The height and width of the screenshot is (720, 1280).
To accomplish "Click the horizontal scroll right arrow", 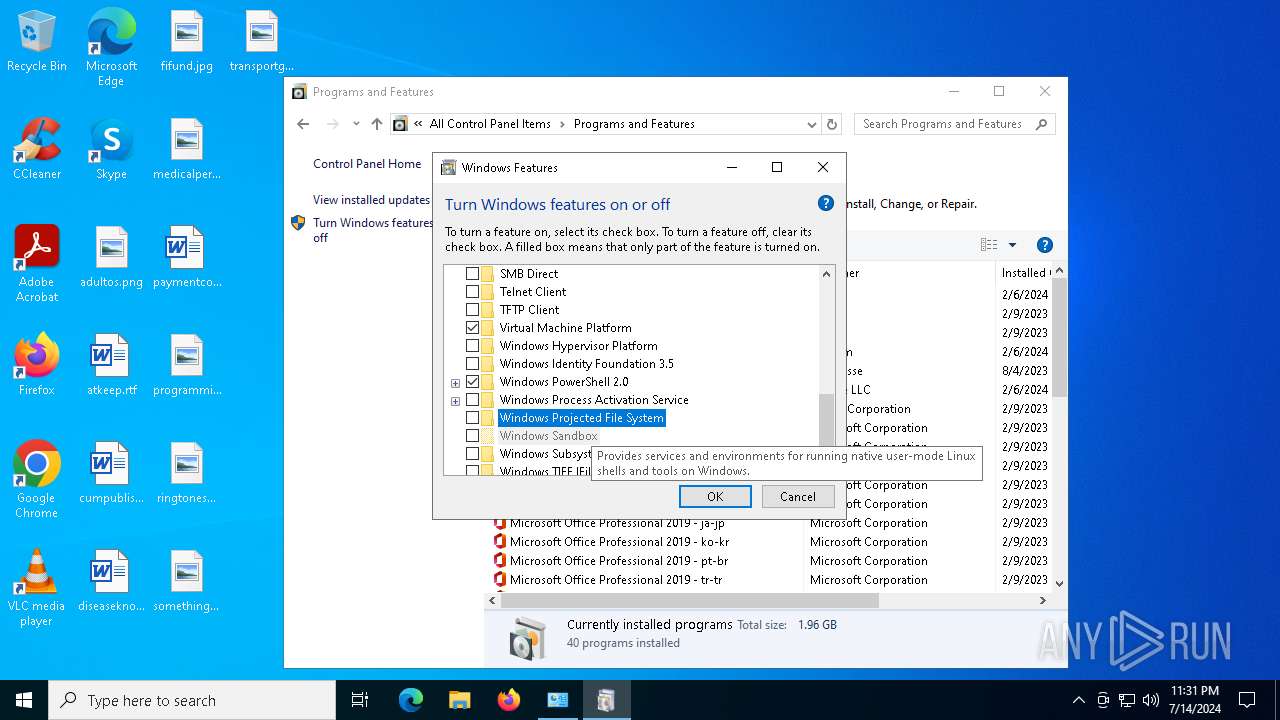I will [x=1043, y=600].
